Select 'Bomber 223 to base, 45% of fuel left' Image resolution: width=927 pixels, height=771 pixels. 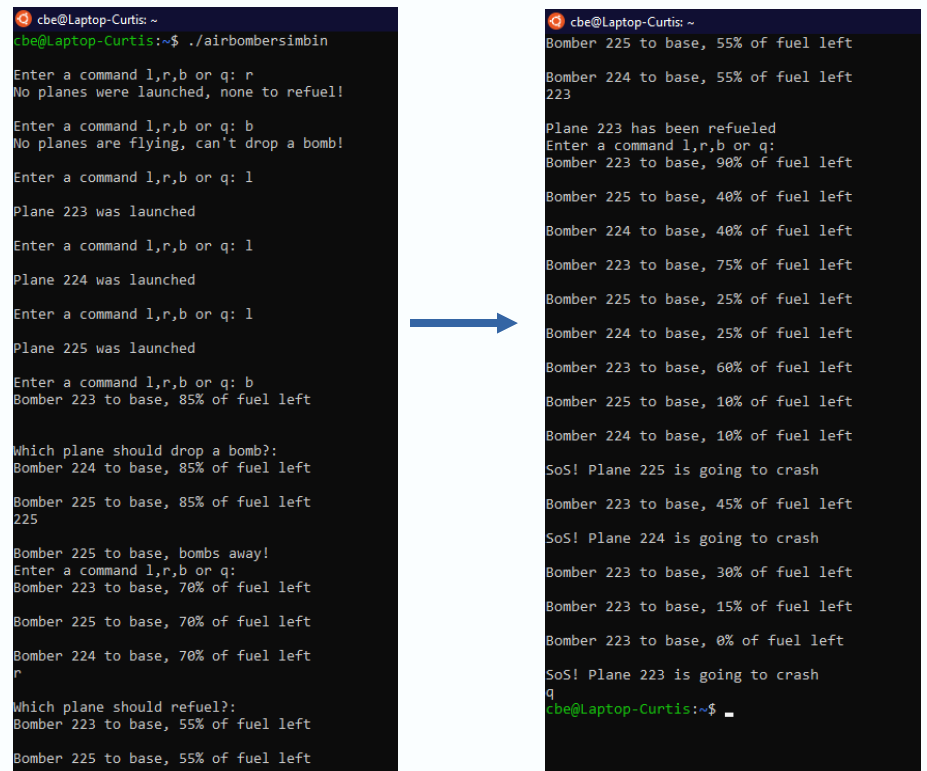pos(699,504)
